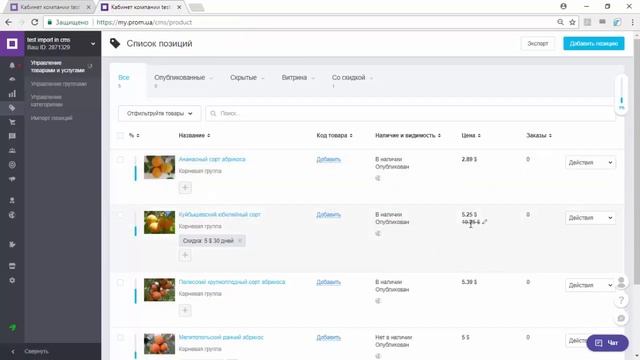The width and height of the screenshot is (640, 360).
Task: Click the pencil edit icon beside crossed-out price
Action: (484, 222)
